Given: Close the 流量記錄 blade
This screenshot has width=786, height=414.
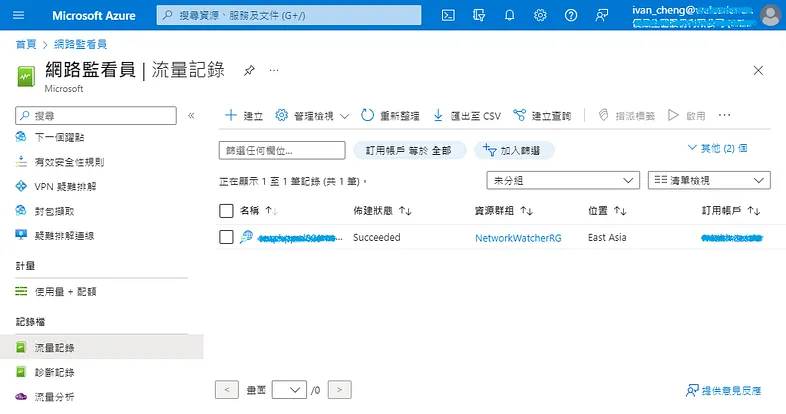Looking at the screenshot, I should [x=758, y=71].
